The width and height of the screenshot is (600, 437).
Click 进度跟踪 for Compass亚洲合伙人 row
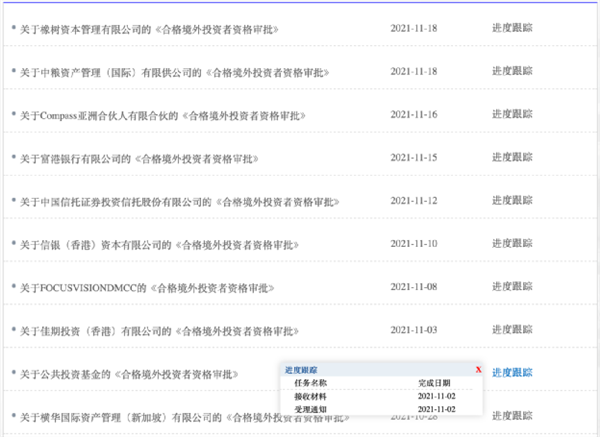[512, 114]
